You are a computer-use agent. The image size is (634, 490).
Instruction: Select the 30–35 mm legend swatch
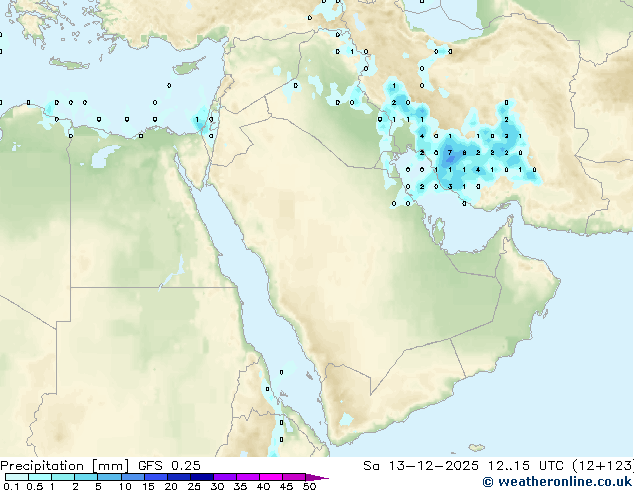225,477
